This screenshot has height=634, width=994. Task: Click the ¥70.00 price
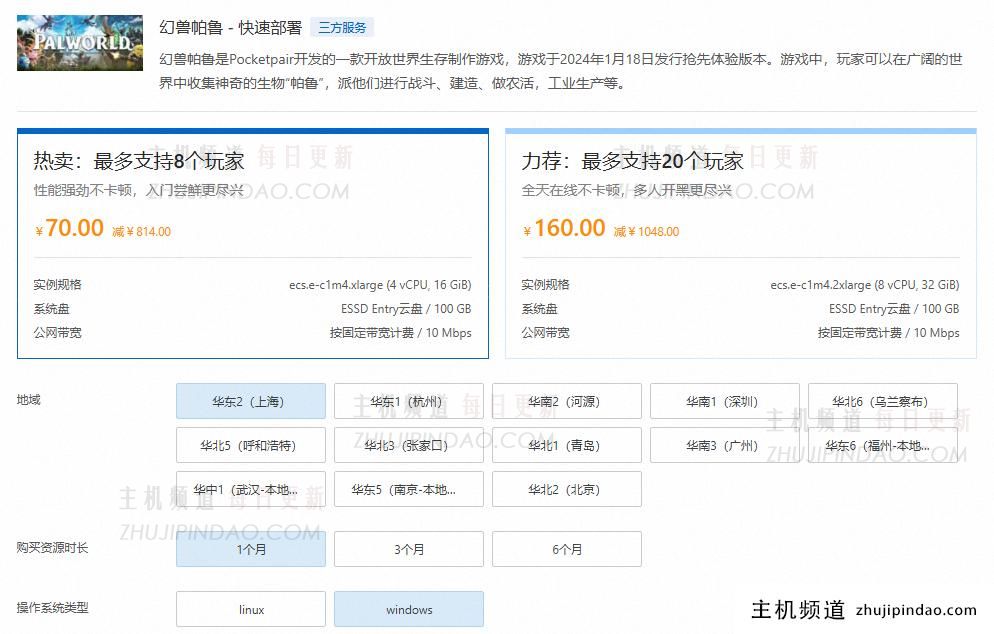pyautogui.click(x=69, y=228)
